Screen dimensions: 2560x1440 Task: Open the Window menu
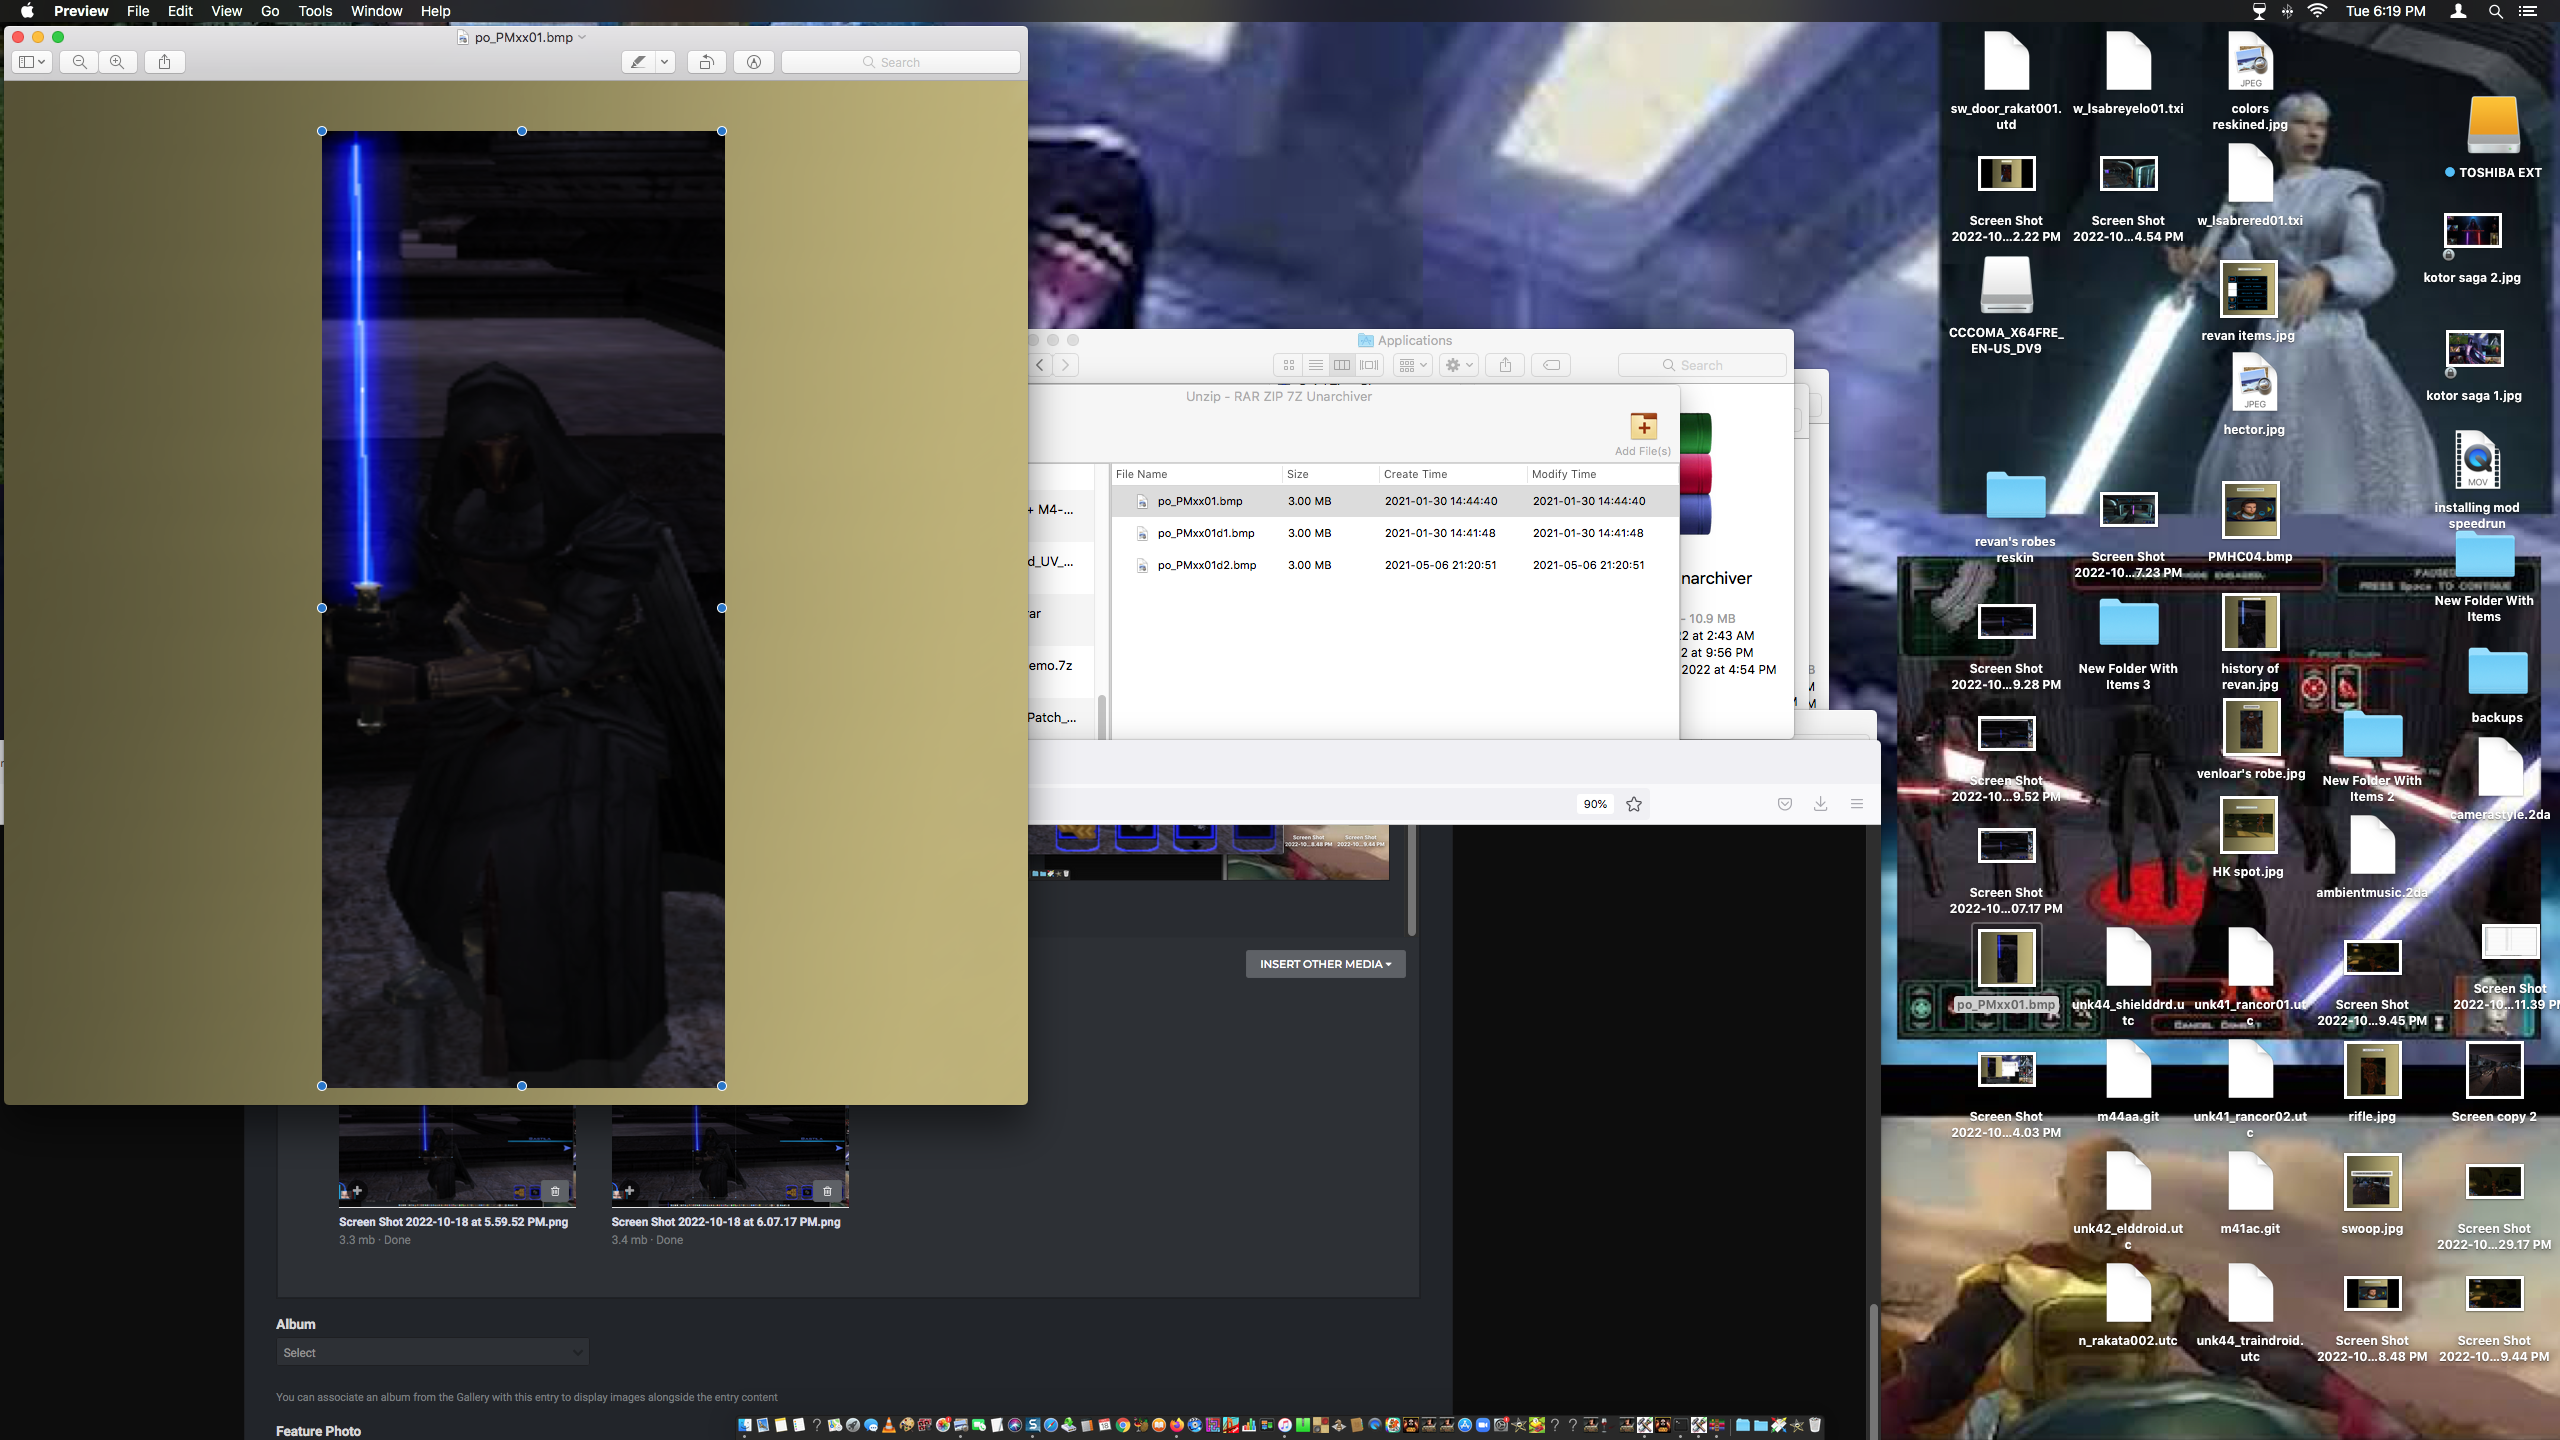tap(376, 11)
